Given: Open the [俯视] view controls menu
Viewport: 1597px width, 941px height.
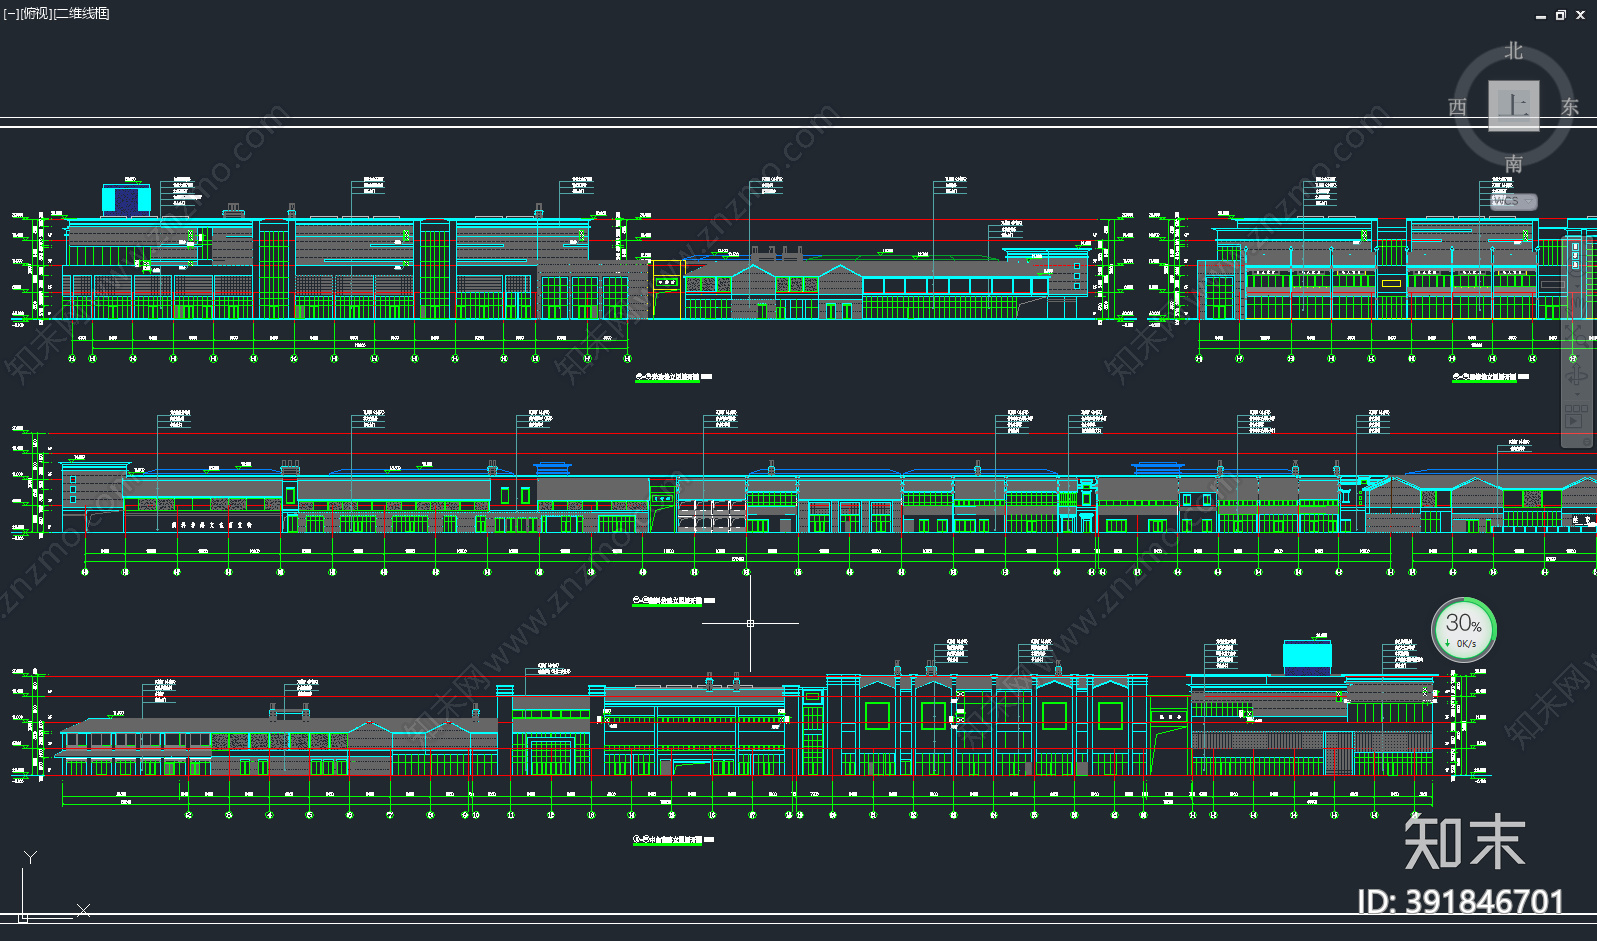Looking at the screenshot, I should point(36,14).
